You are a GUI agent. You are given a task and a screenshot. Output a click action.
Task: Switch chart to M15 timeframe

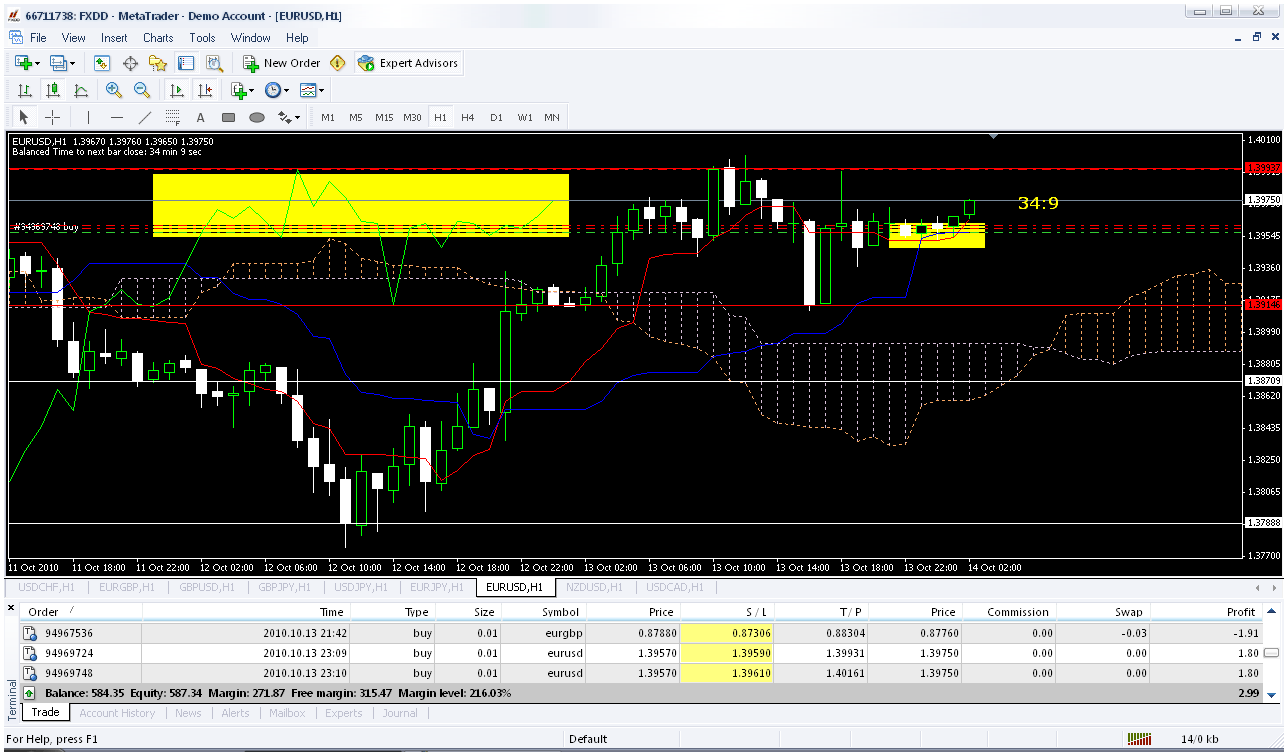tap(384, 117)
